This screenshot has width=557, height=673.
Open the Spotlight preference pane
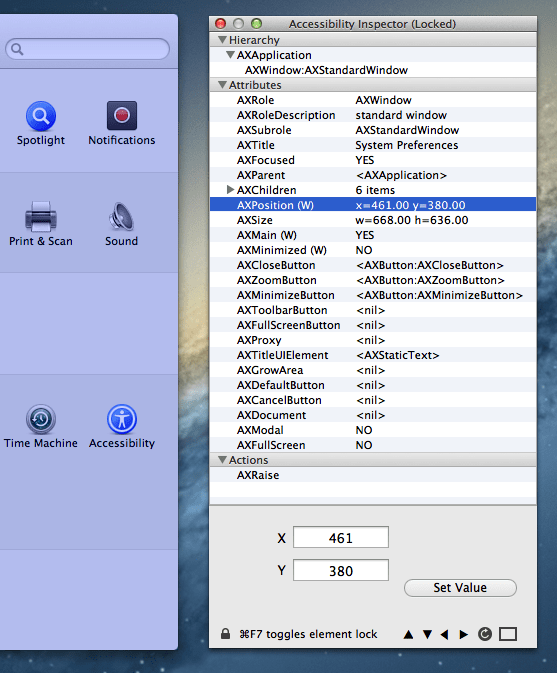(x=41, y=123)
